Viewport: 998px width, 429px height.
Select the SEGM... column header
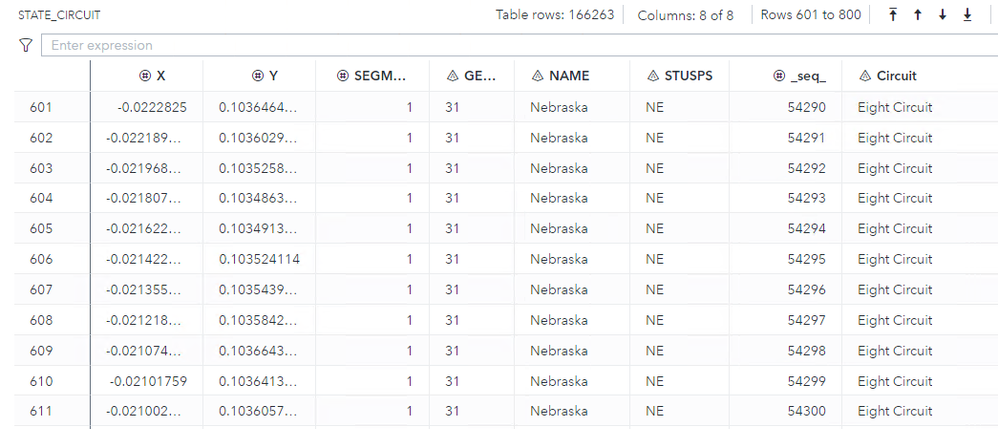tap(372, 76)
